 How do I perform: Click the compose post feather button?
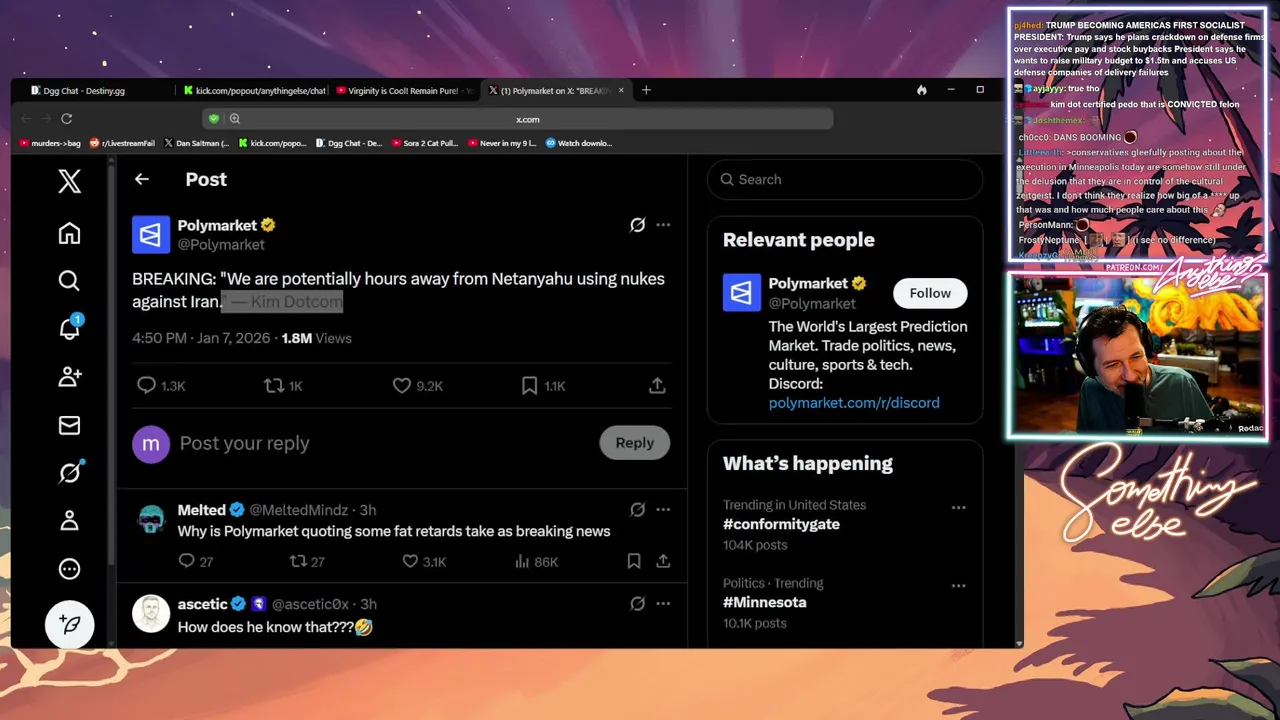(x=69, y=624)
